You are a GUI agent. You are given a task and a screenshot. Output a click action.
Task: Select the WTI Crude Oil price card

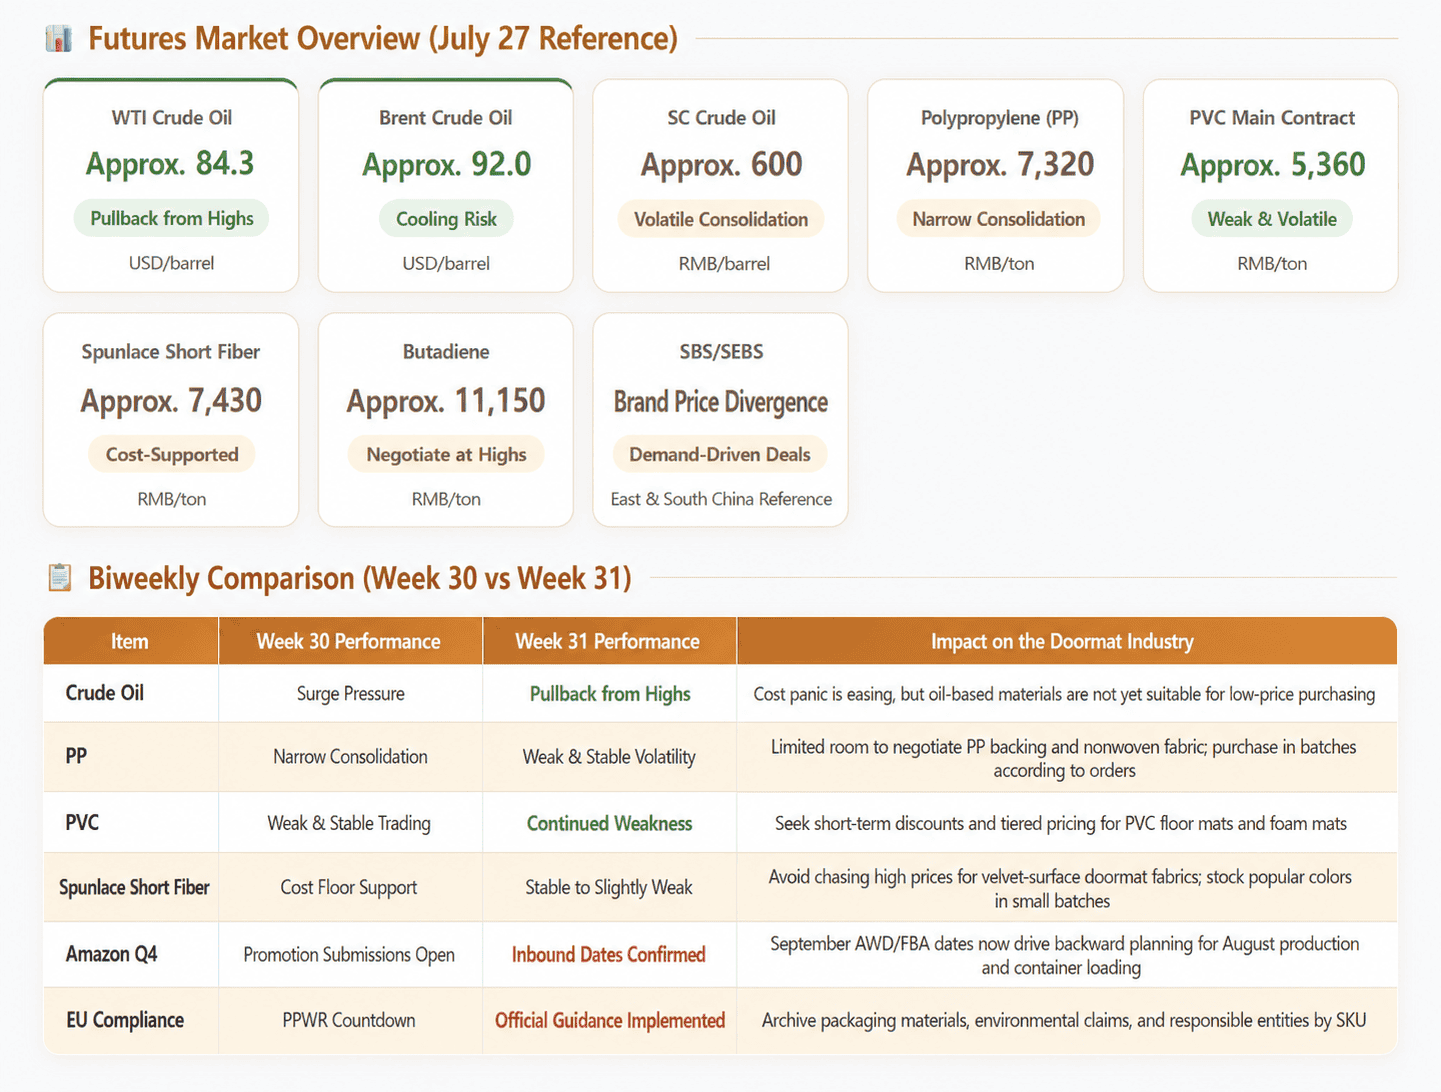click(171, 186)
